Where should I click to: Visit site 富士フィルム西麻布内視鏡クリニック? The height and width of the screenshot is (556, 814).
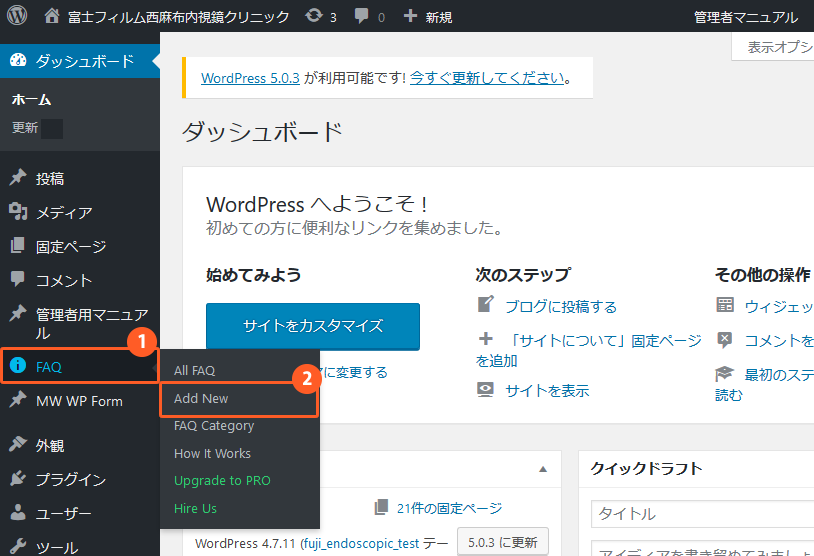point(179,17)
